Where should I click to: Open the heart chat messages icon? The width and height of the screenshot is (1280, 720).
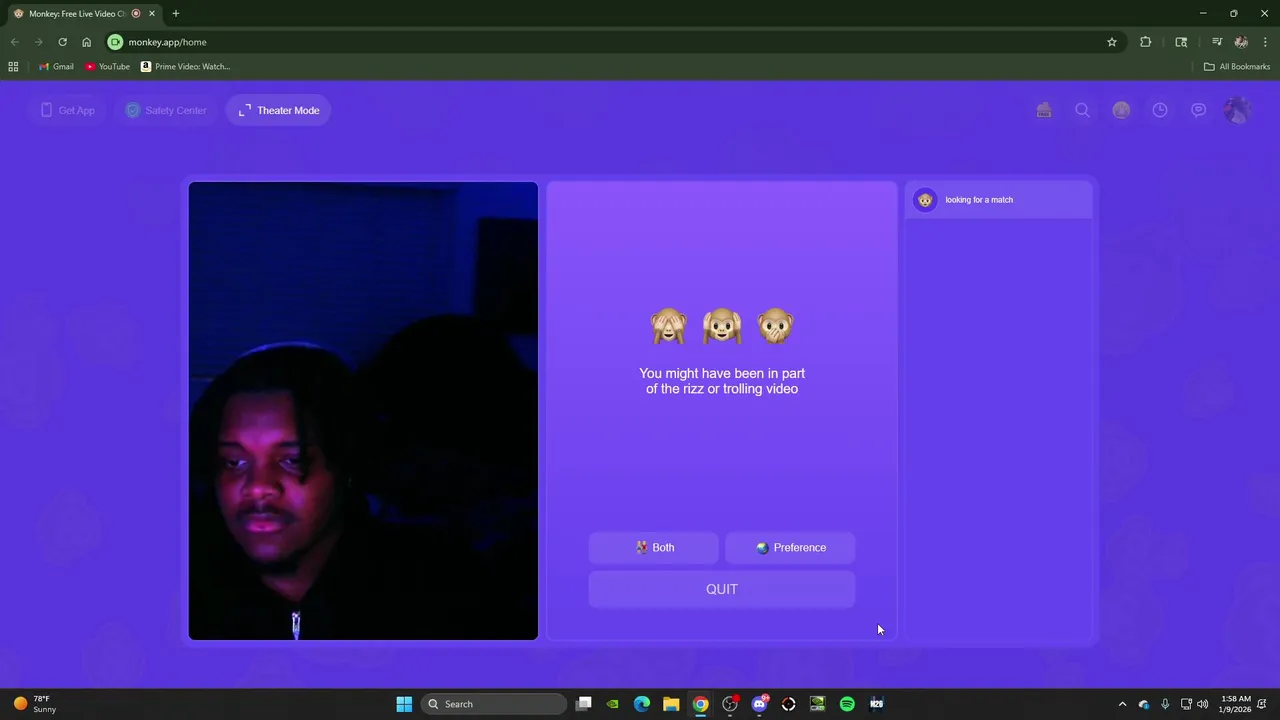point(1198,110)
